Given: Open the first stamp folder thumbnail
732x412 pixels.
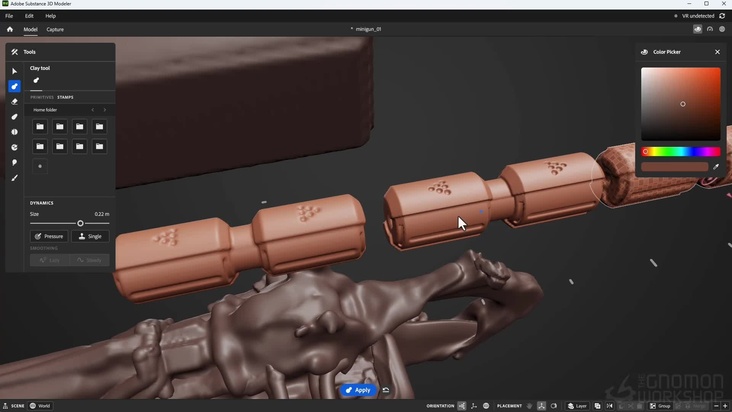Looking at the screenshot, I should [40, 127].
